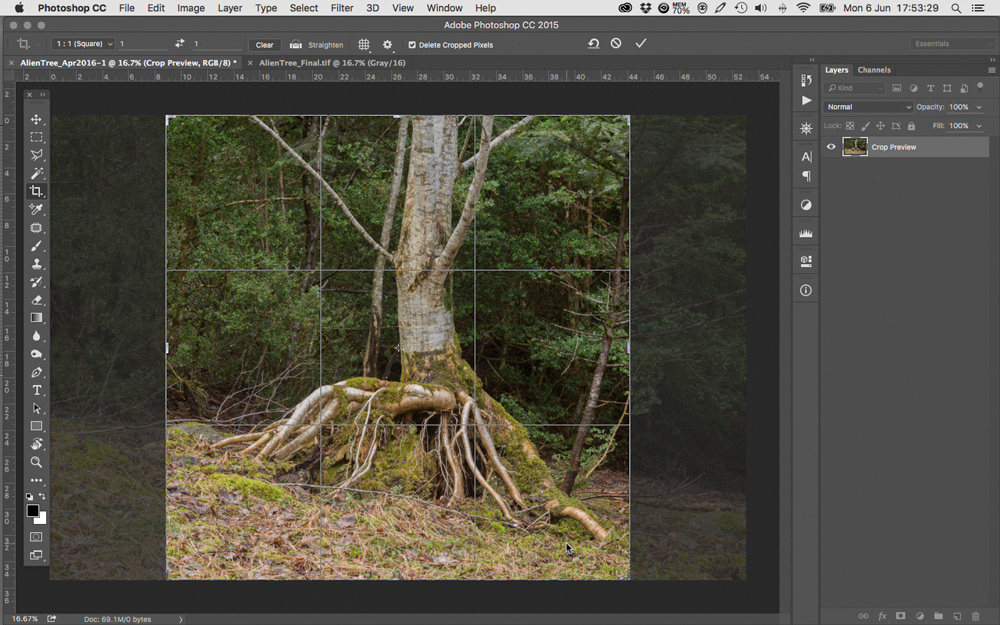The height and width of the screenshot is (625, 1000).
Task: Switch to the Channels tab
Action: (874, 70)
